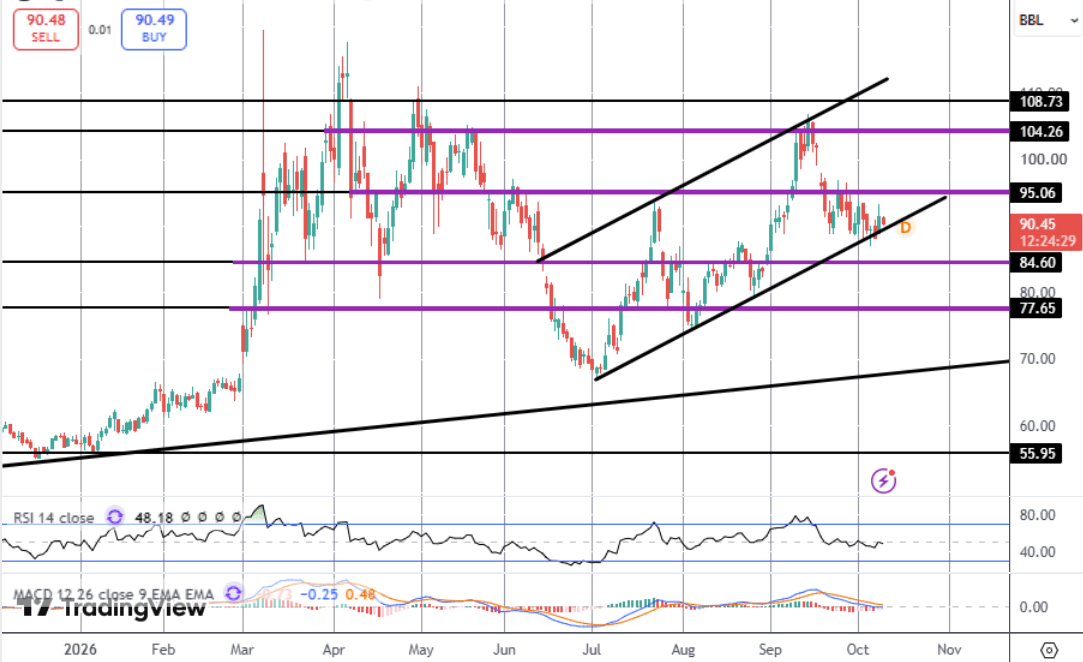Select the 108.73 price level label

(x=1041, y=102)
